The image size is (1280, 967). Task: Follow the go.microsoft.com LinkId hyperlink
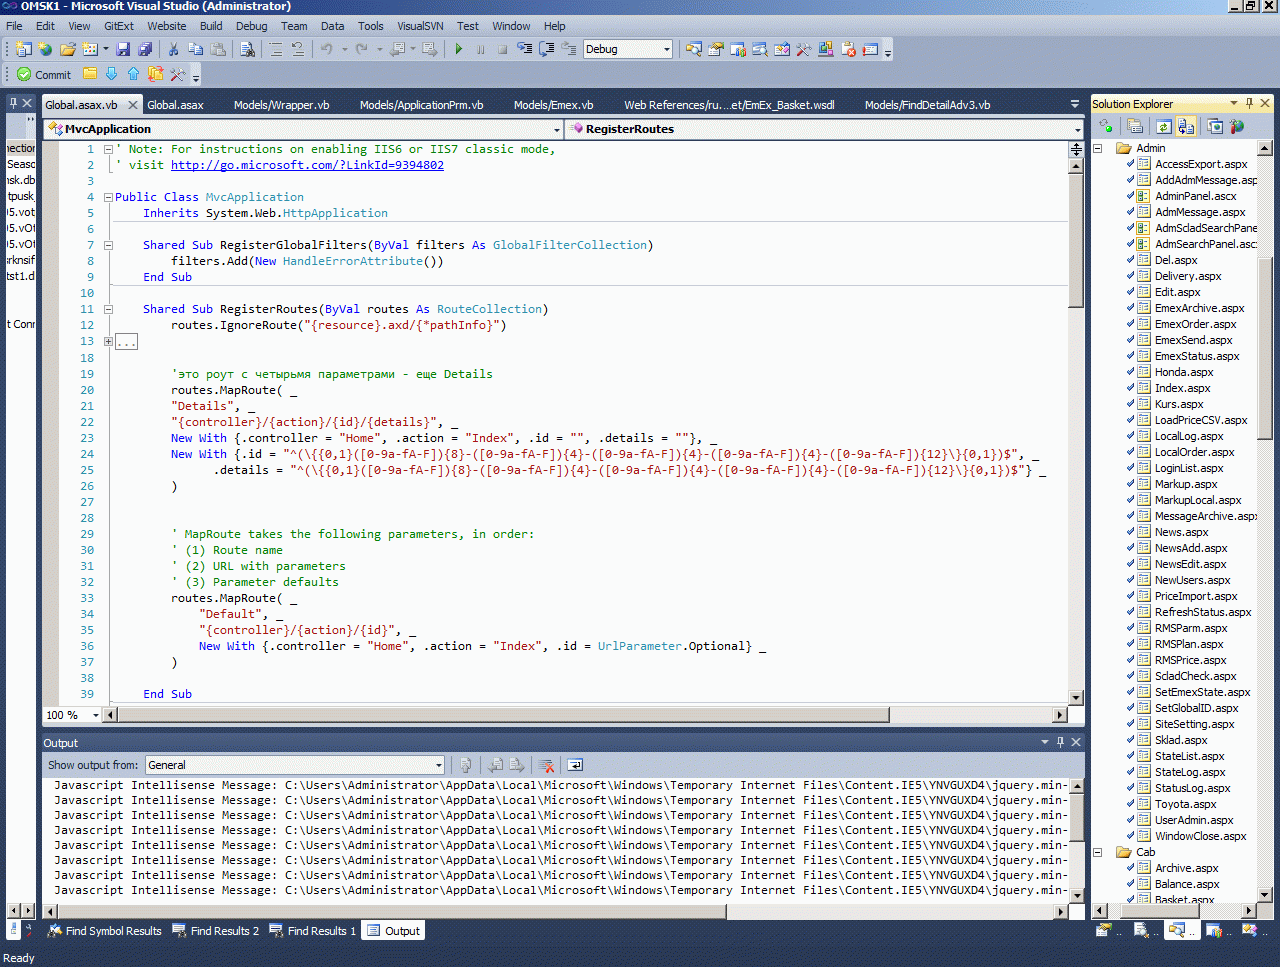[x=307, y=165]
